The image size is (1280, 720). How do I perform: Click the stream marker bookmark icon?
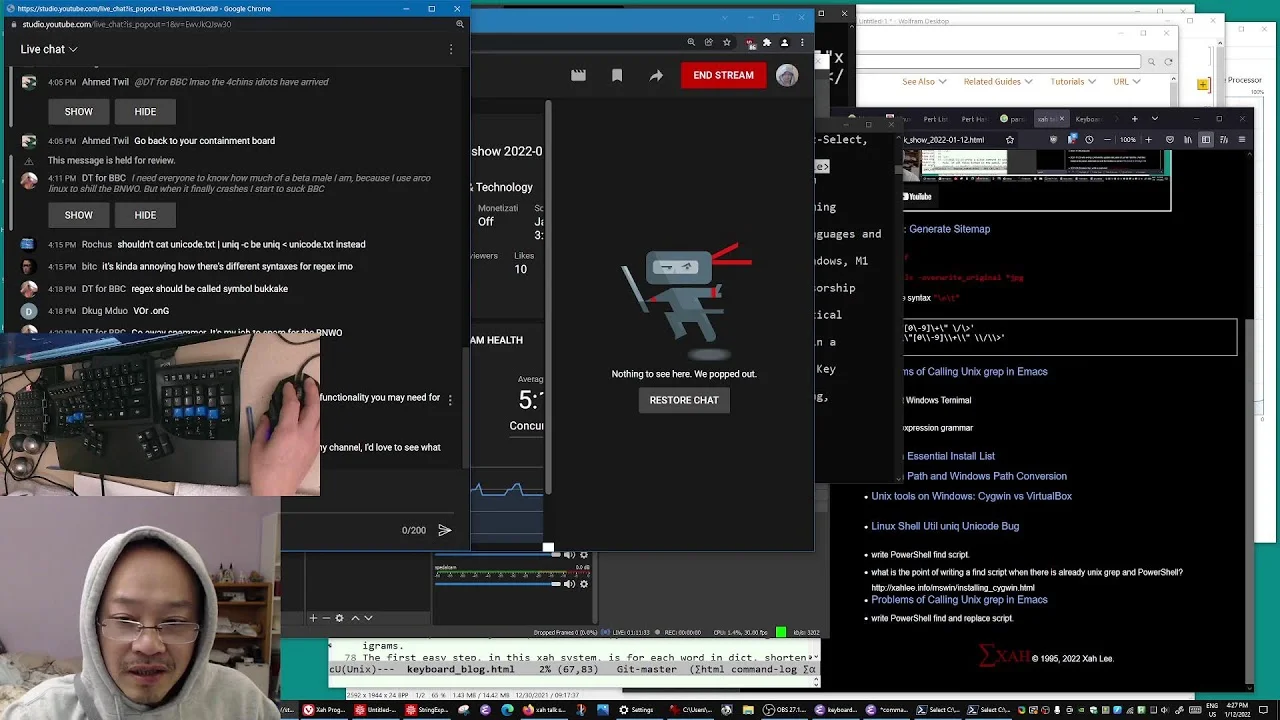617,75
